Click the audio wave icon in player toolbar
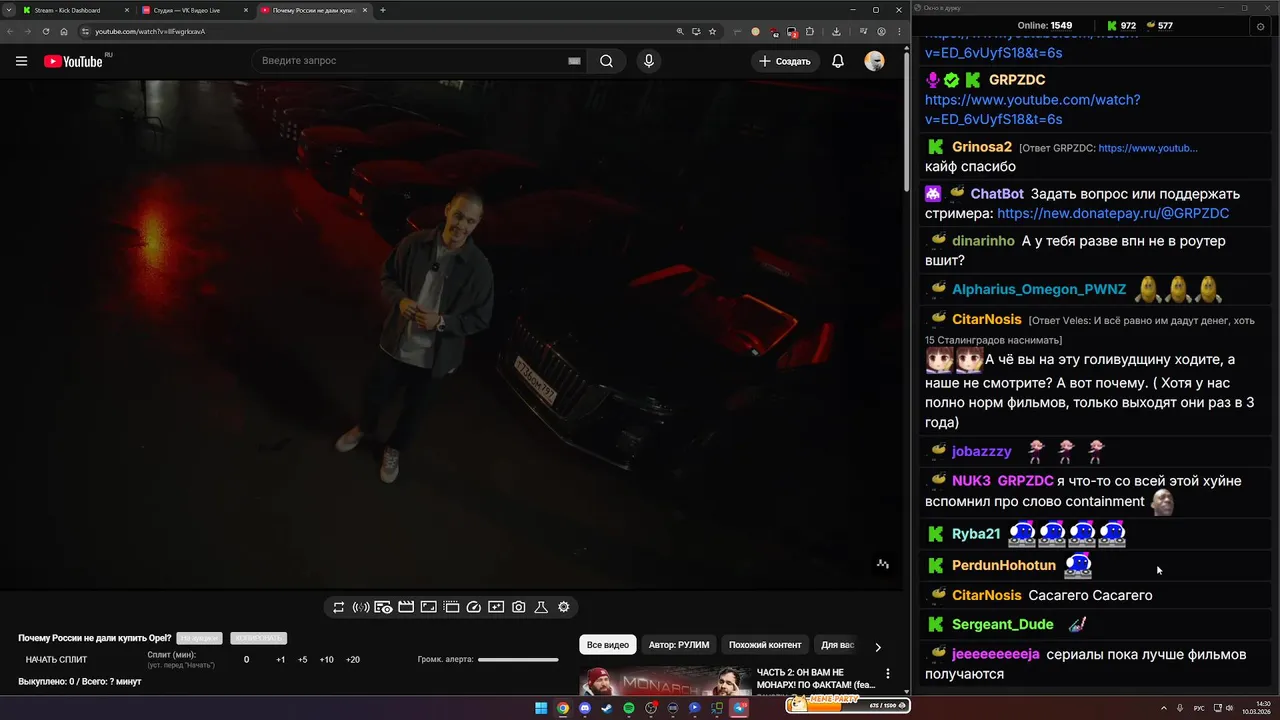The height and width of the screenshot is (720, 1280). pos(361,607)
